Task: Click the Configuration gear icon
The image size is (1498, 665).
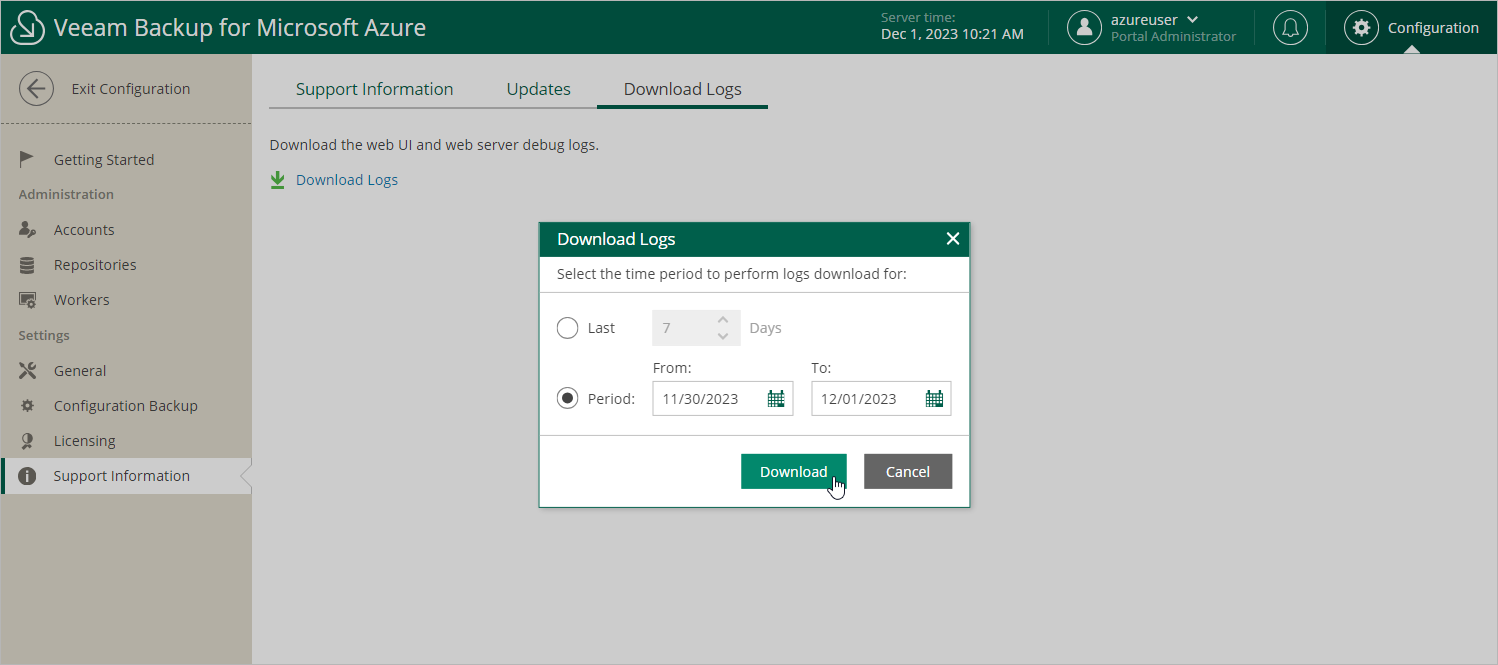Action: (x=1361, y=27)
